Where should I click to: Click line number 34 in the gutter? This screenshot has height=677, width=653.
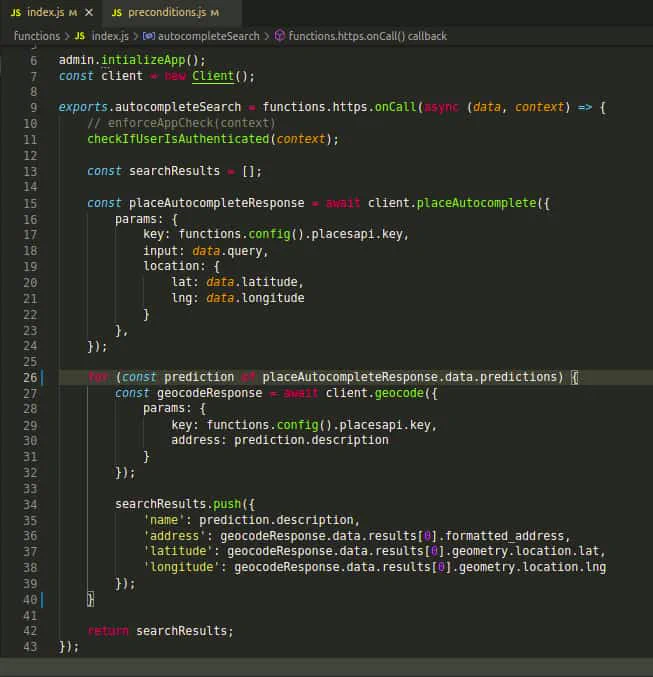(x=30, y=504)
